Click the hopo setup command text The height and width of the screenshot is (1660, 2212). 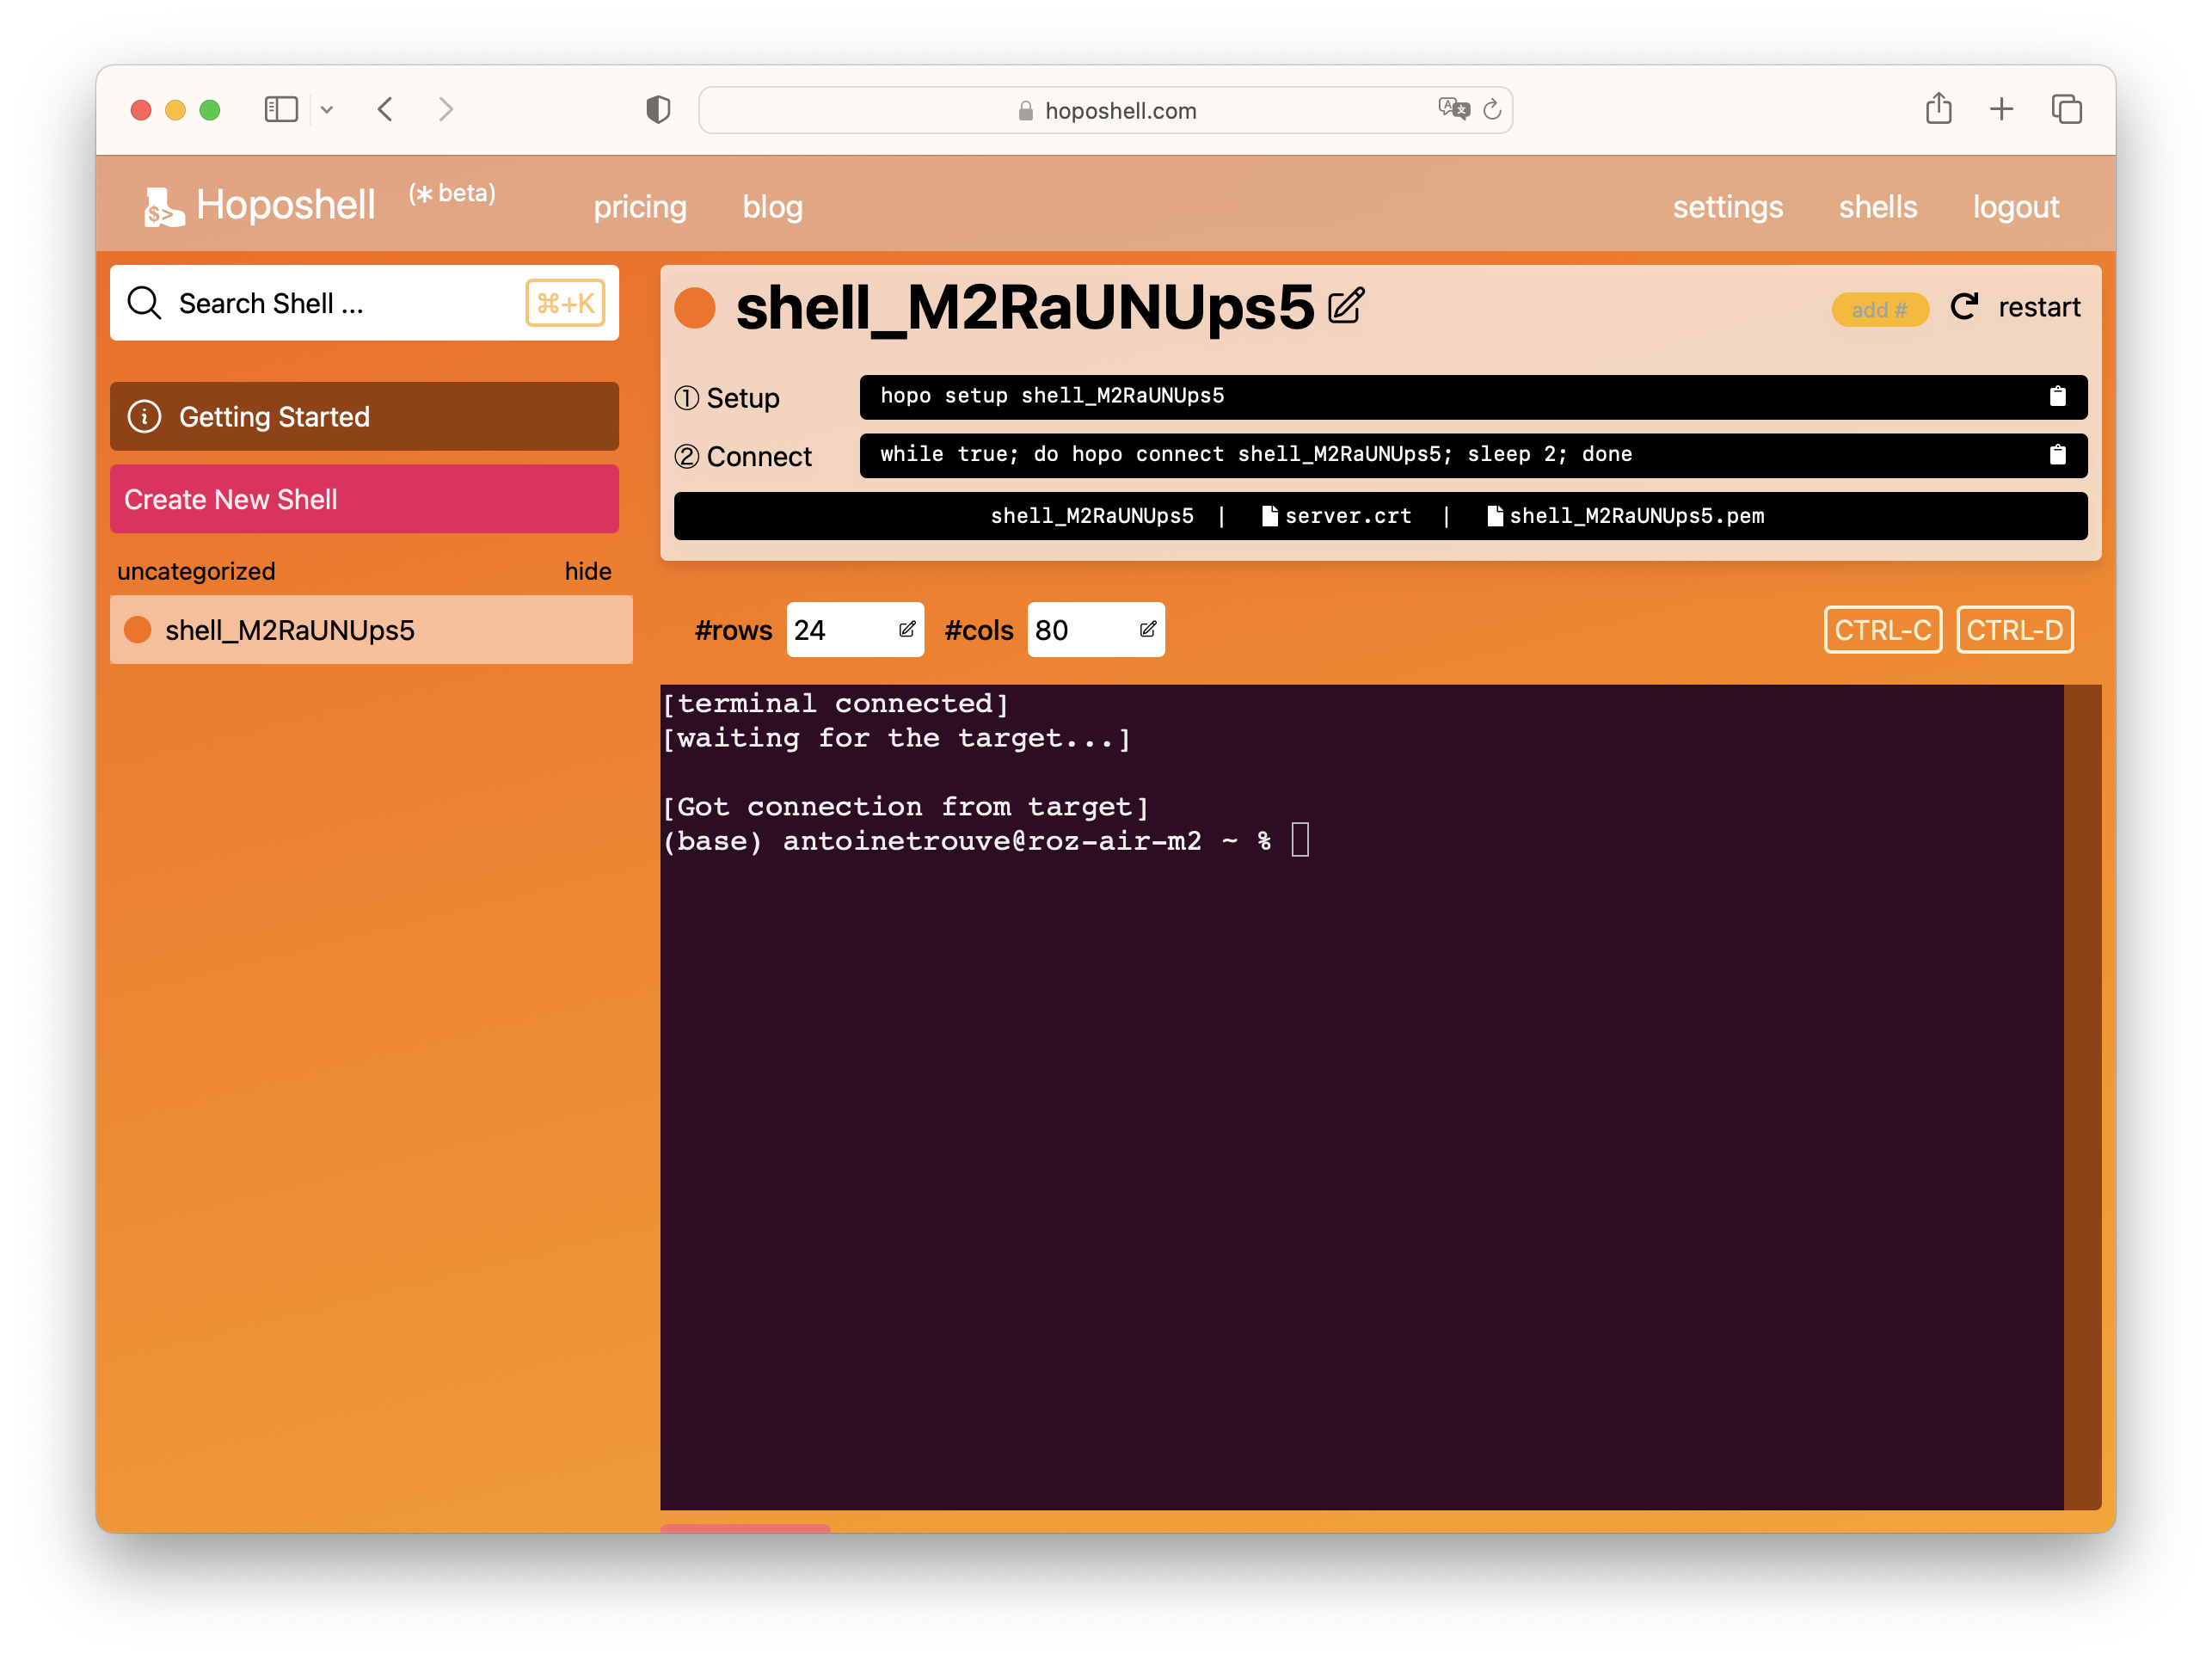(x=1052, y=396)
